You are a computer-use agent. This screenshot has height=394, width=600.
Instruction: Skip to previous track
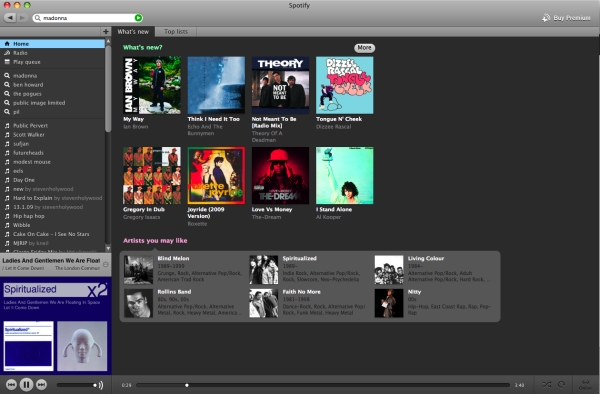[11, 384]
